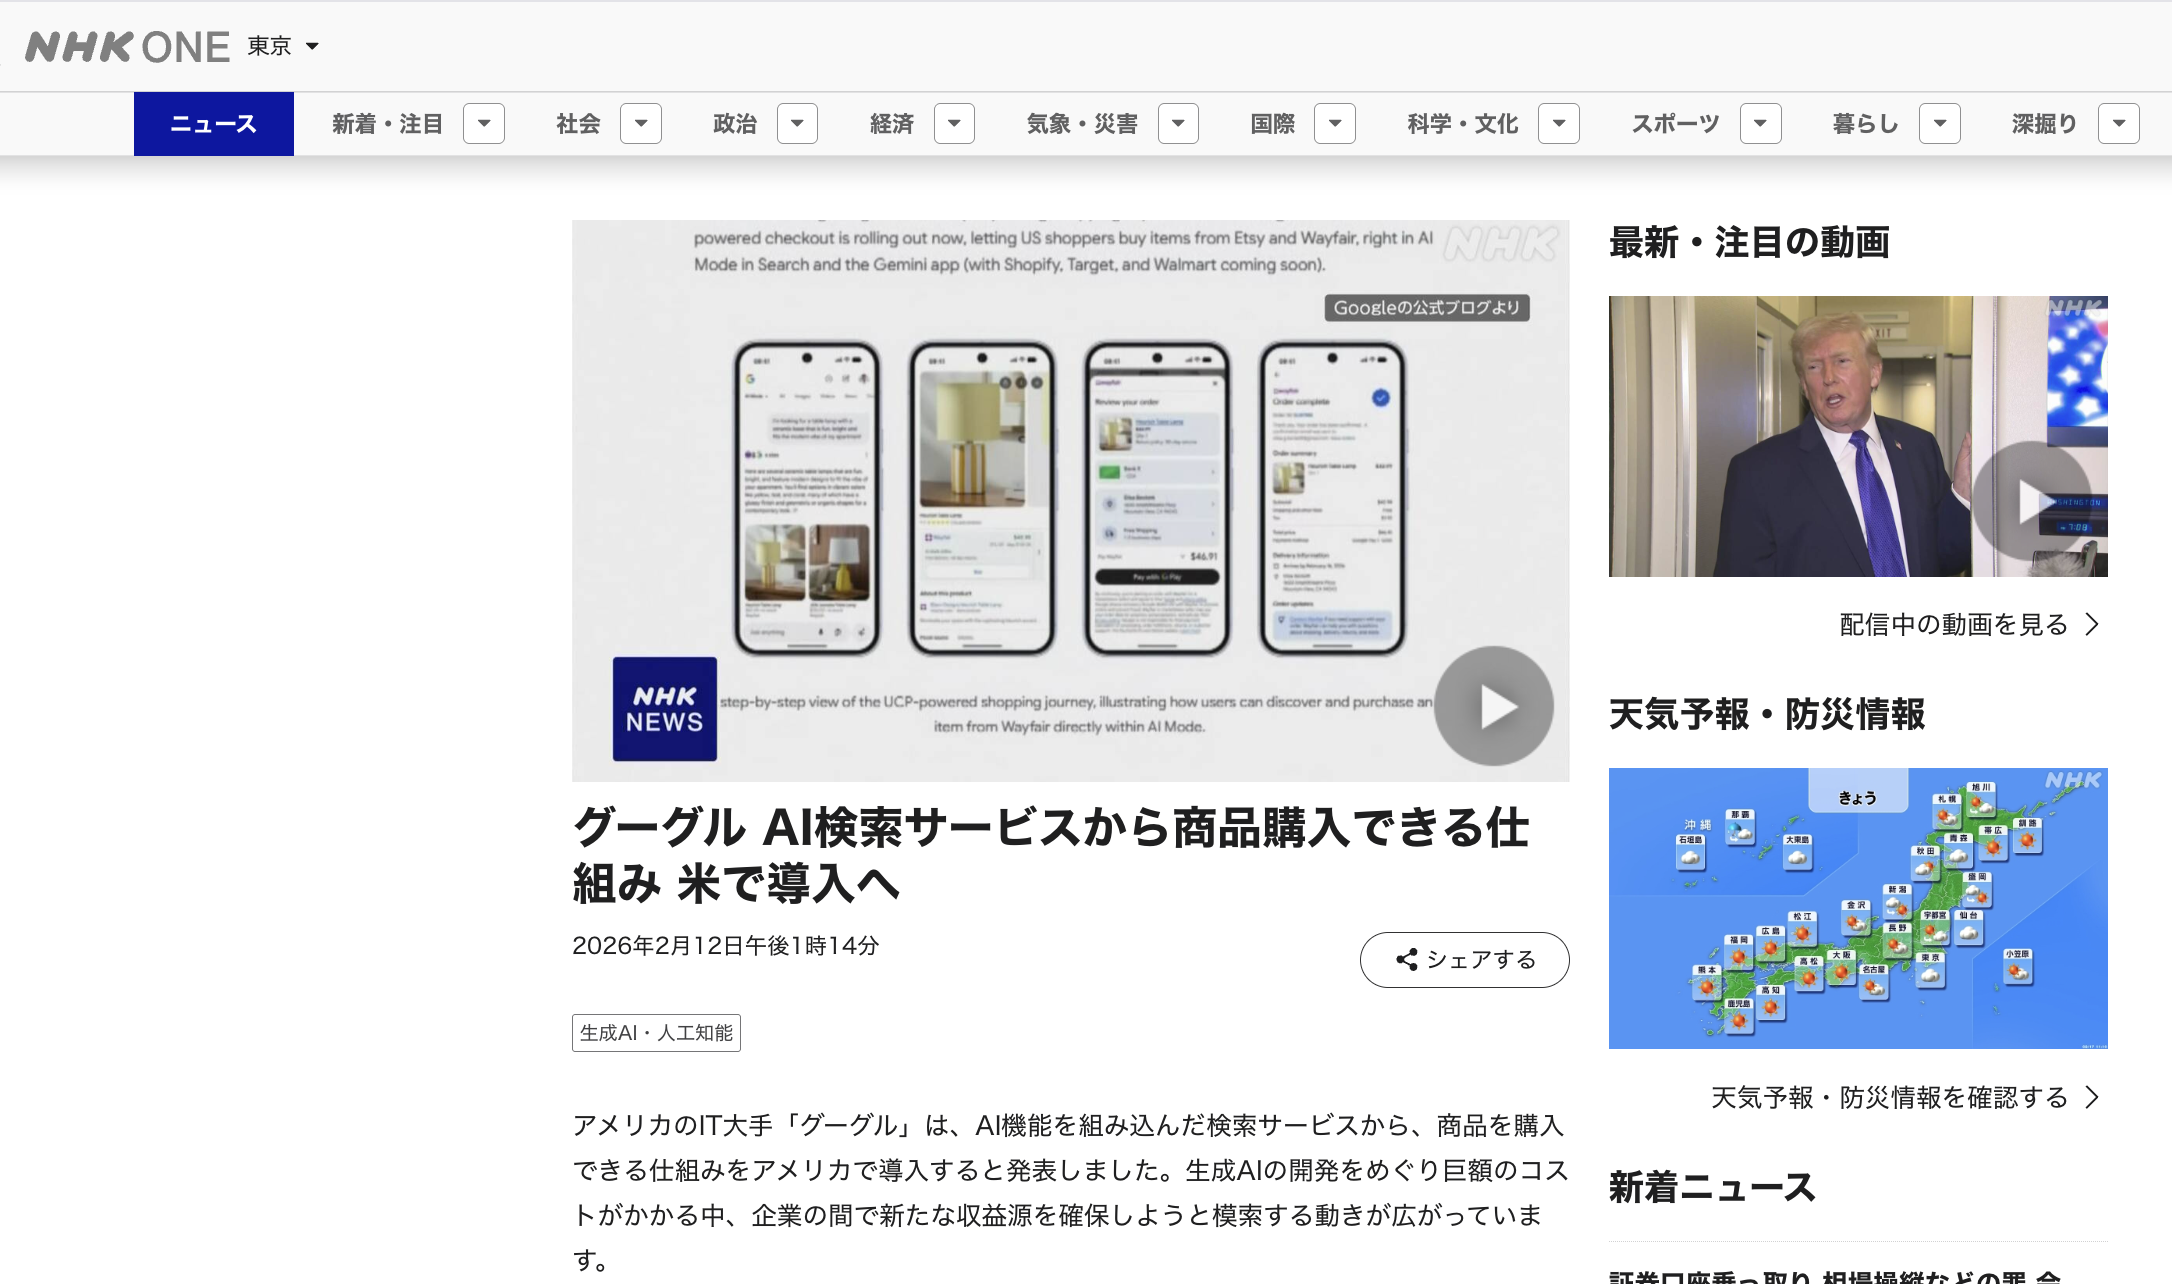Expand the スポーツ dropdown arrow

[x=1760, y=124]
